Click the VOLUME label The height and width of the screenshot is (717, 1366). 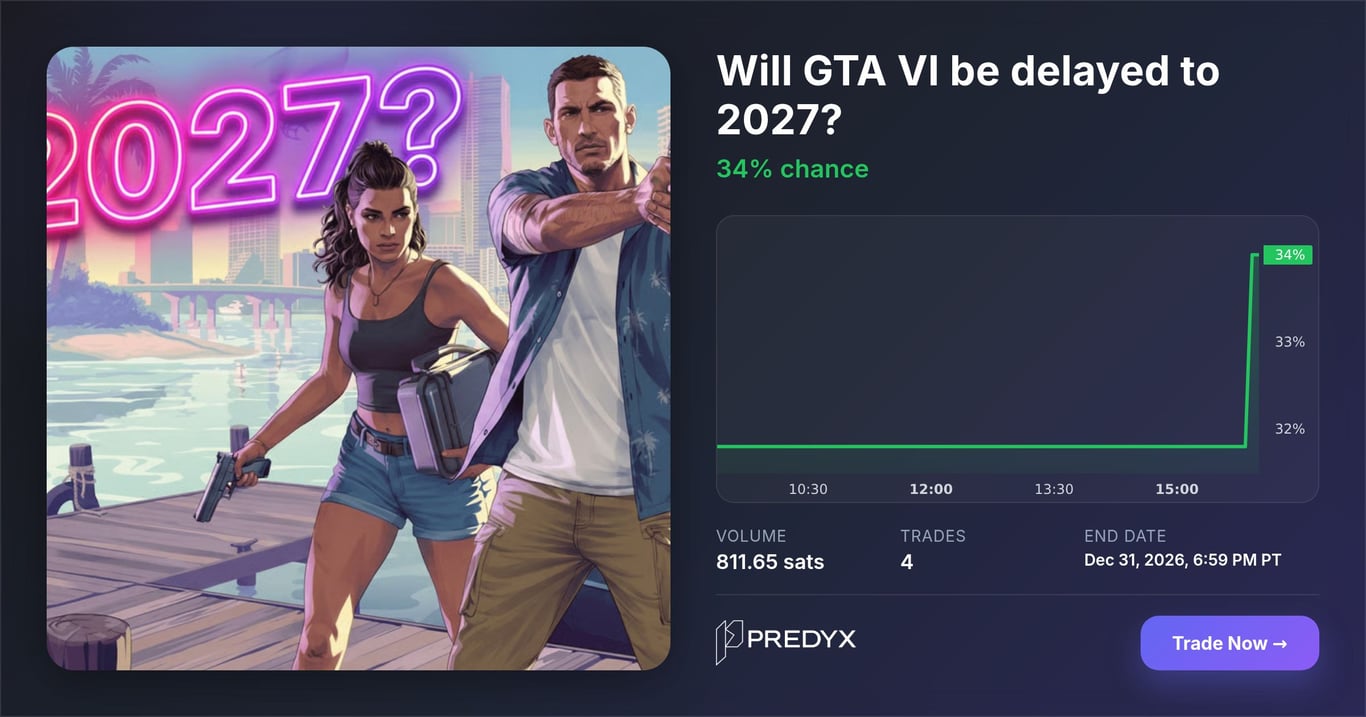(751, 536)
